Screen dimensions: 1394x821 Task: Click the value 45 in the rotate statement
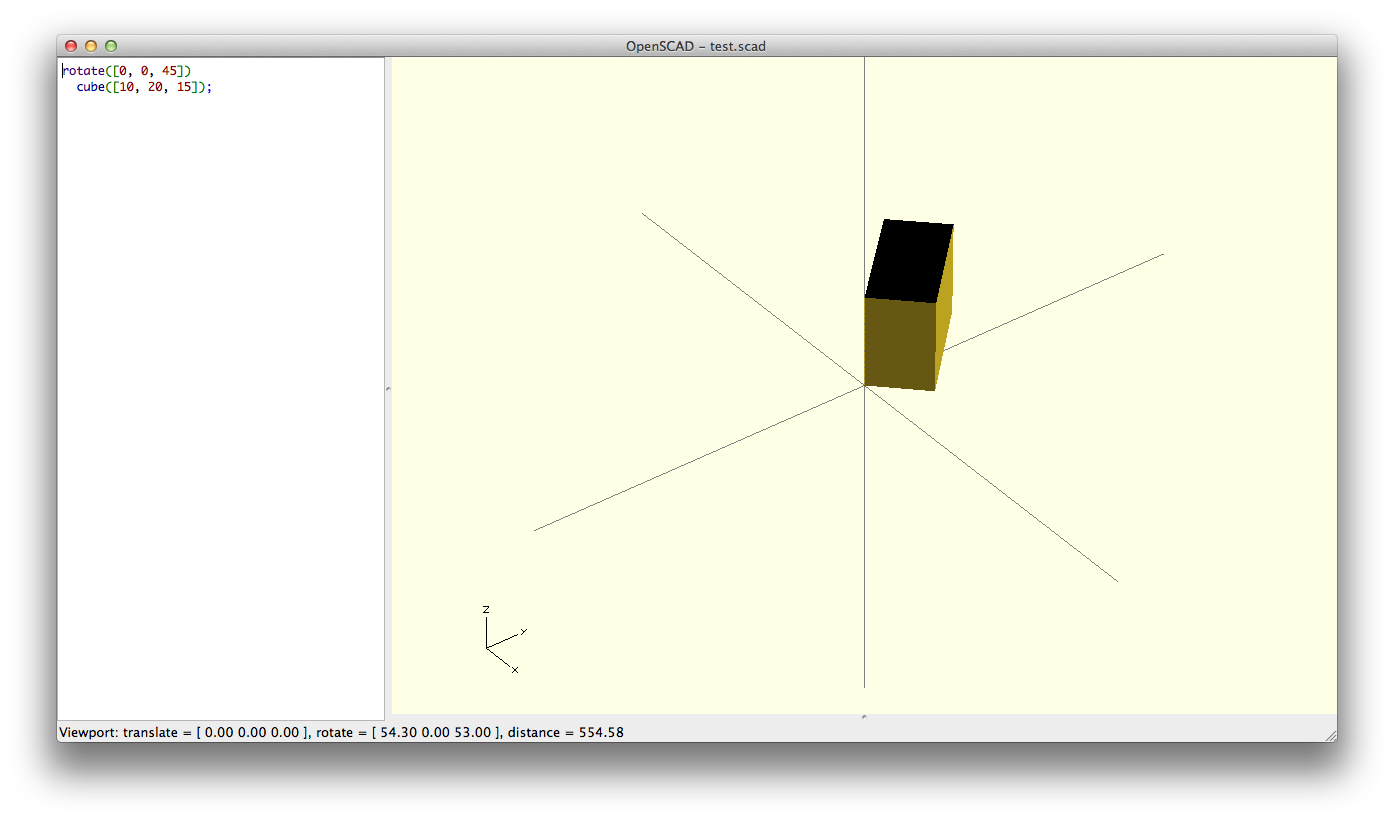pos(169,70)
